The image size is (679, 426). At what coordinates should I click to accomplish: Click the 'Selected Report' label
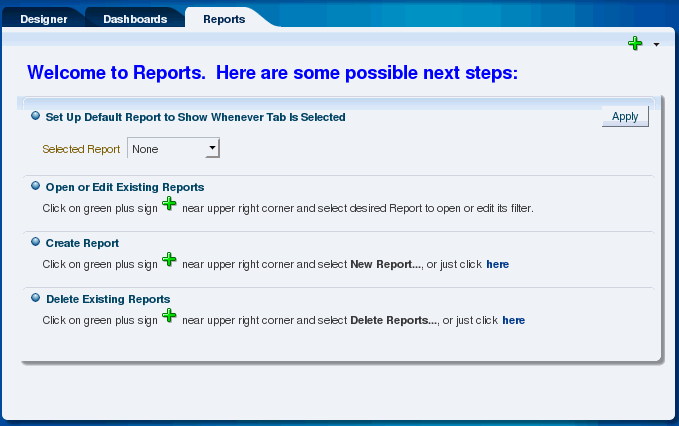(81, 149)
